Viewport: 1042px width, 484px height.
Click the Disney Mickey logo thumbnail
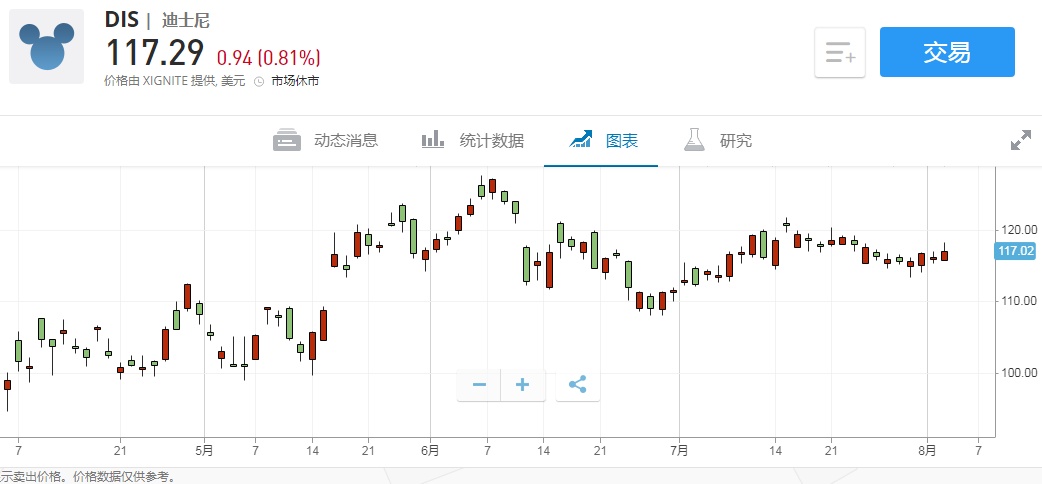[47, 47]
